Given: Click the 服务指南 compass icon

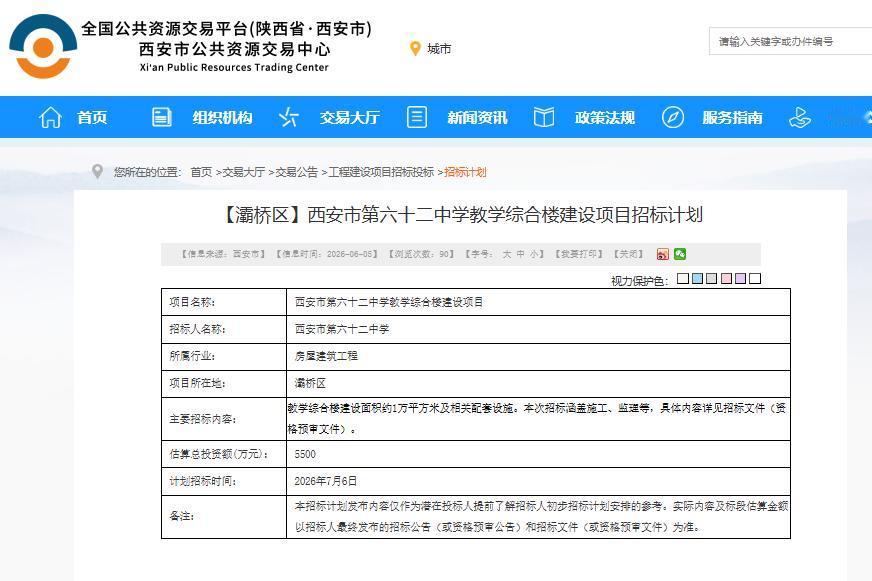Looking at the screenshot, I should 673,117.
